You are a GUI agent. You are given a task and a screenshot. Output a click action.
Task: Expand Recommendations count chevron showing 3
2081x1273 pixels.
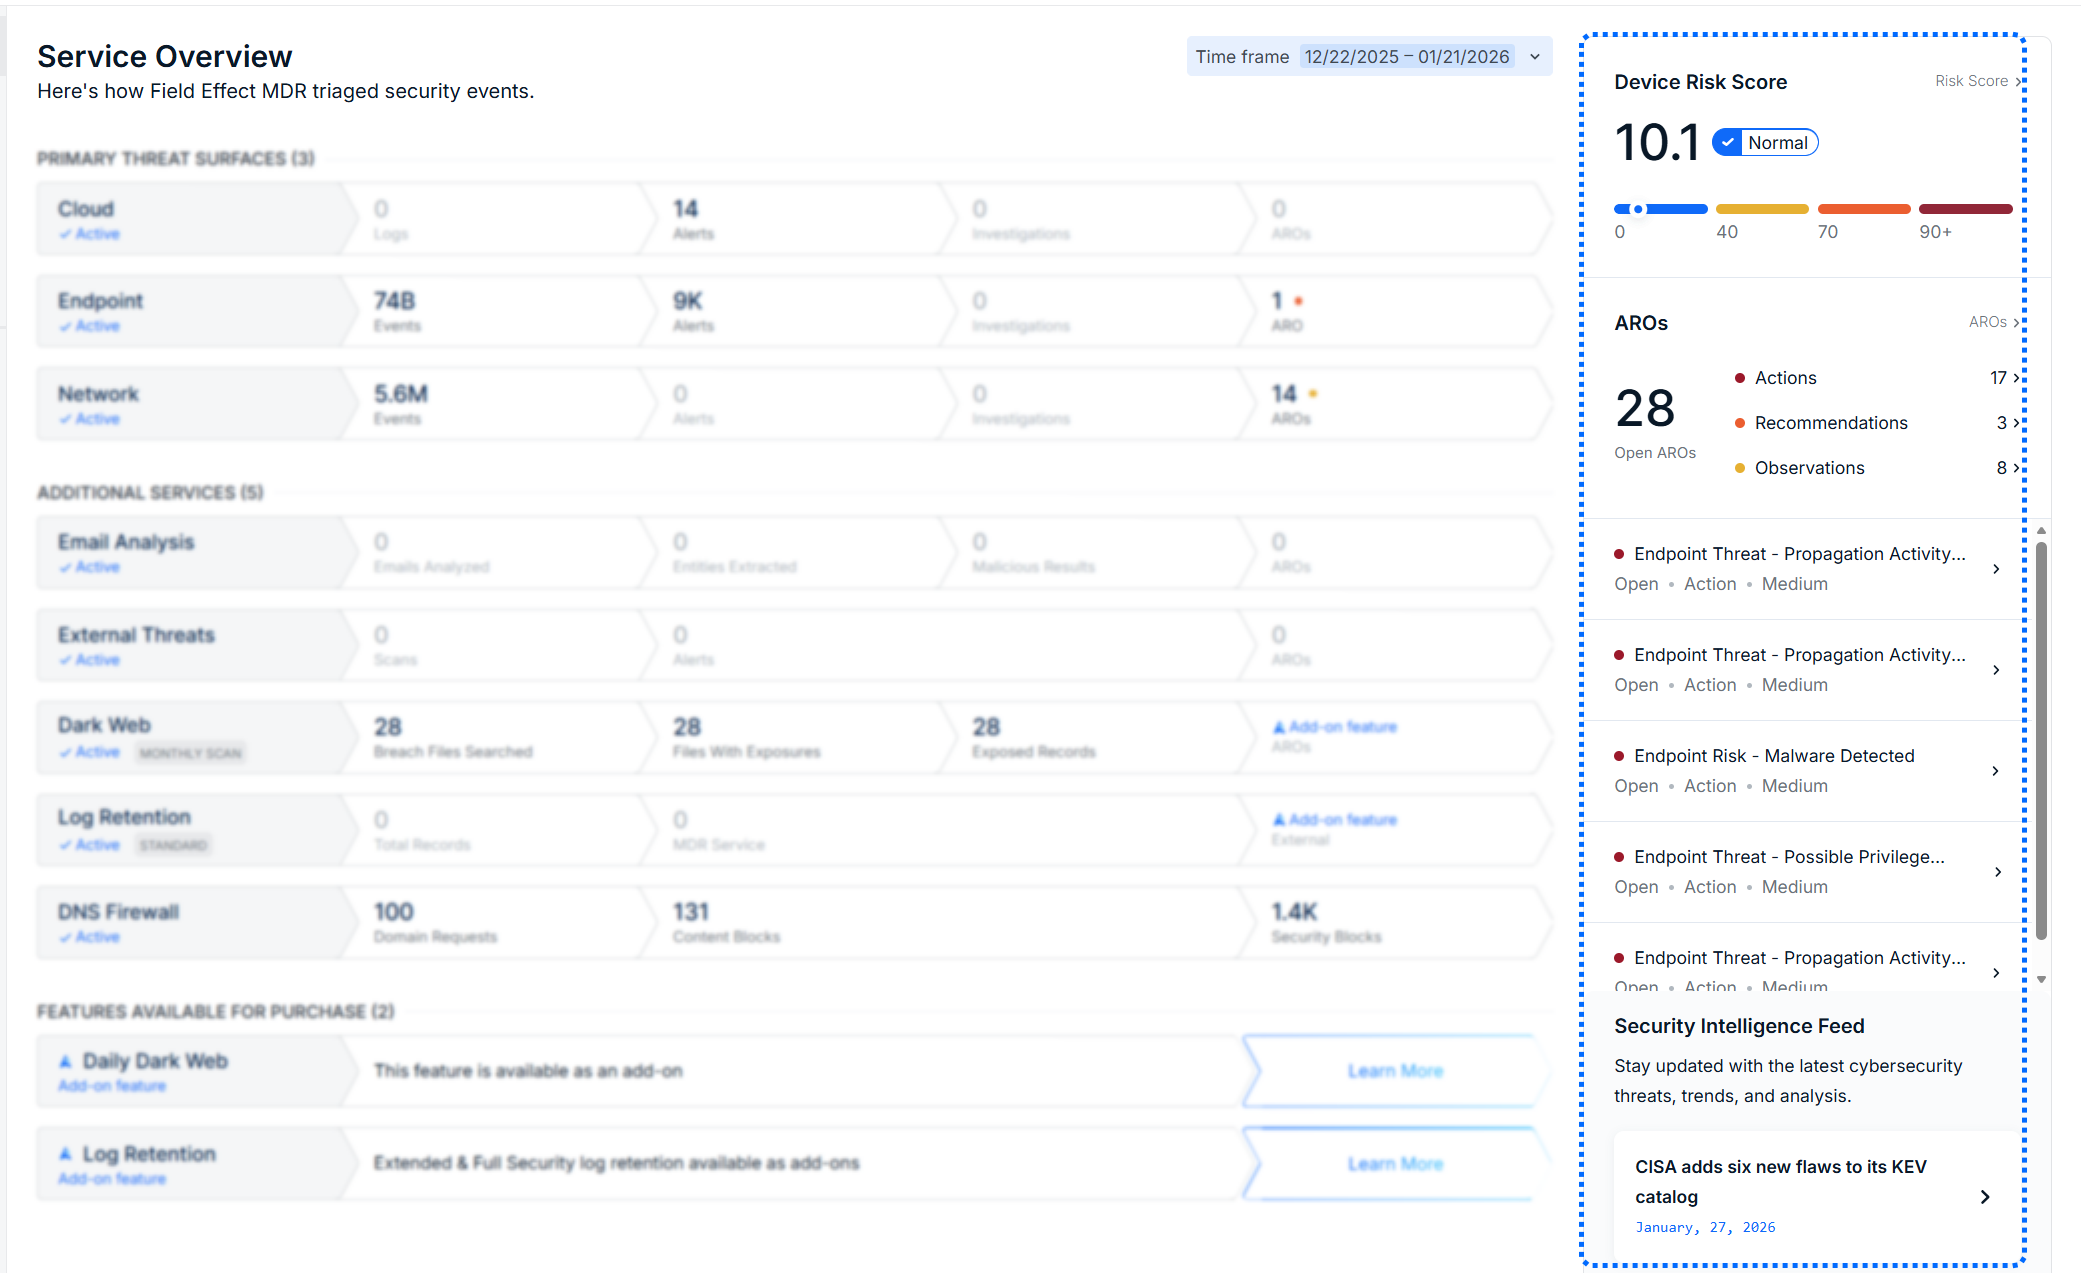[2016, 423]
